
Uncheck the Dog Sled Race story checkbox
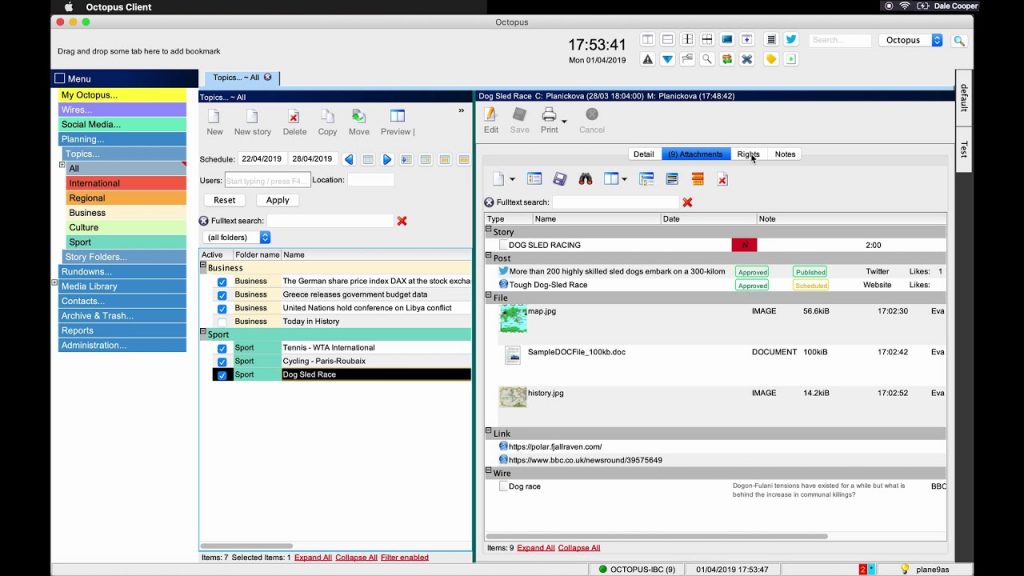pos(222,374)
